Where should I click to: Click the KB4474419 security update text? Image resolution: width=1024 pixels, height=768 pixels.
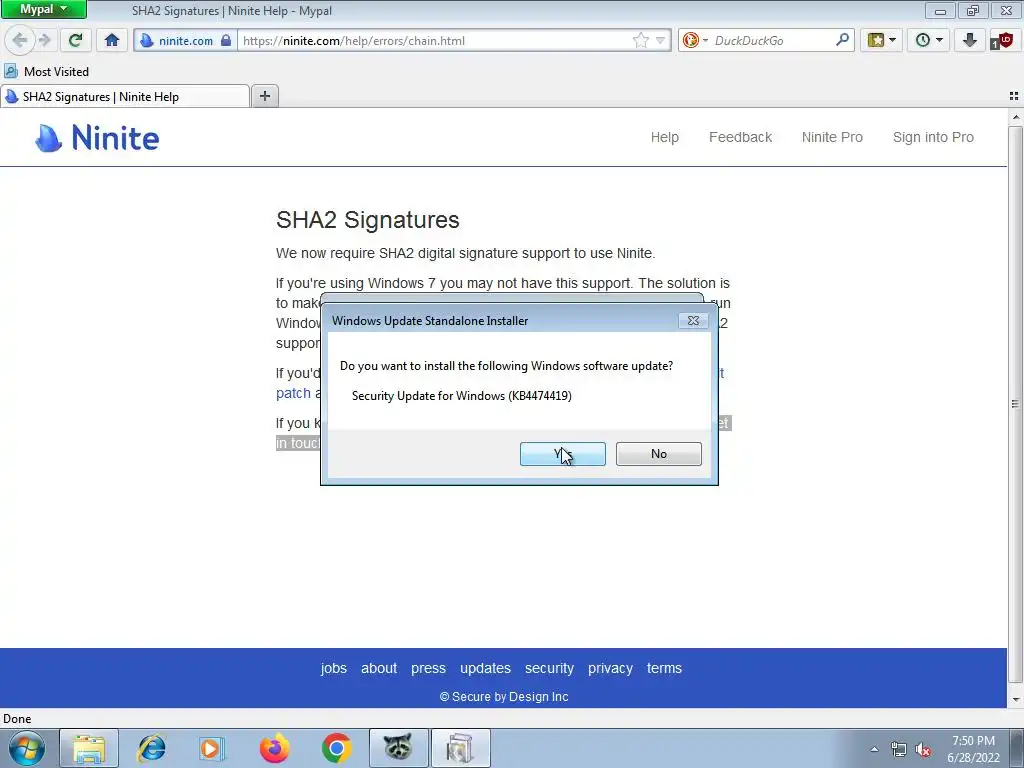[x=462, y=396]
